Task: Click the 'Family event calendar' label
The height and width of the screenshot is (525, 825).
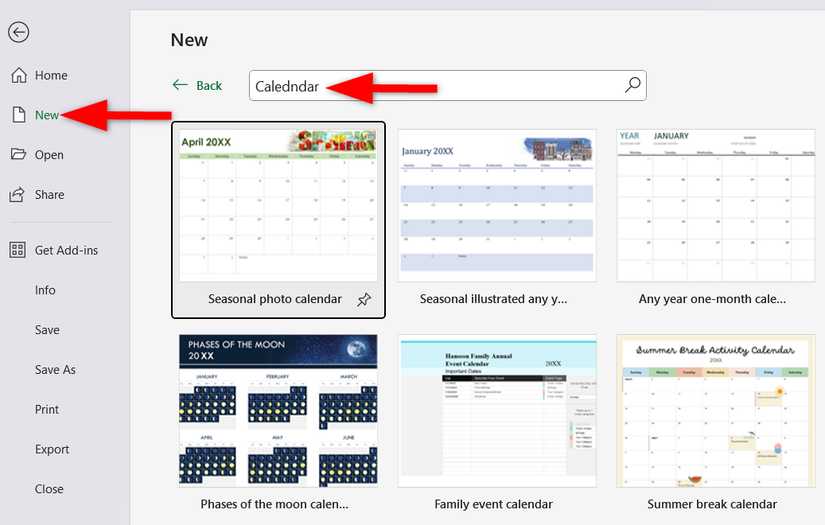Action: click(494, 504)
